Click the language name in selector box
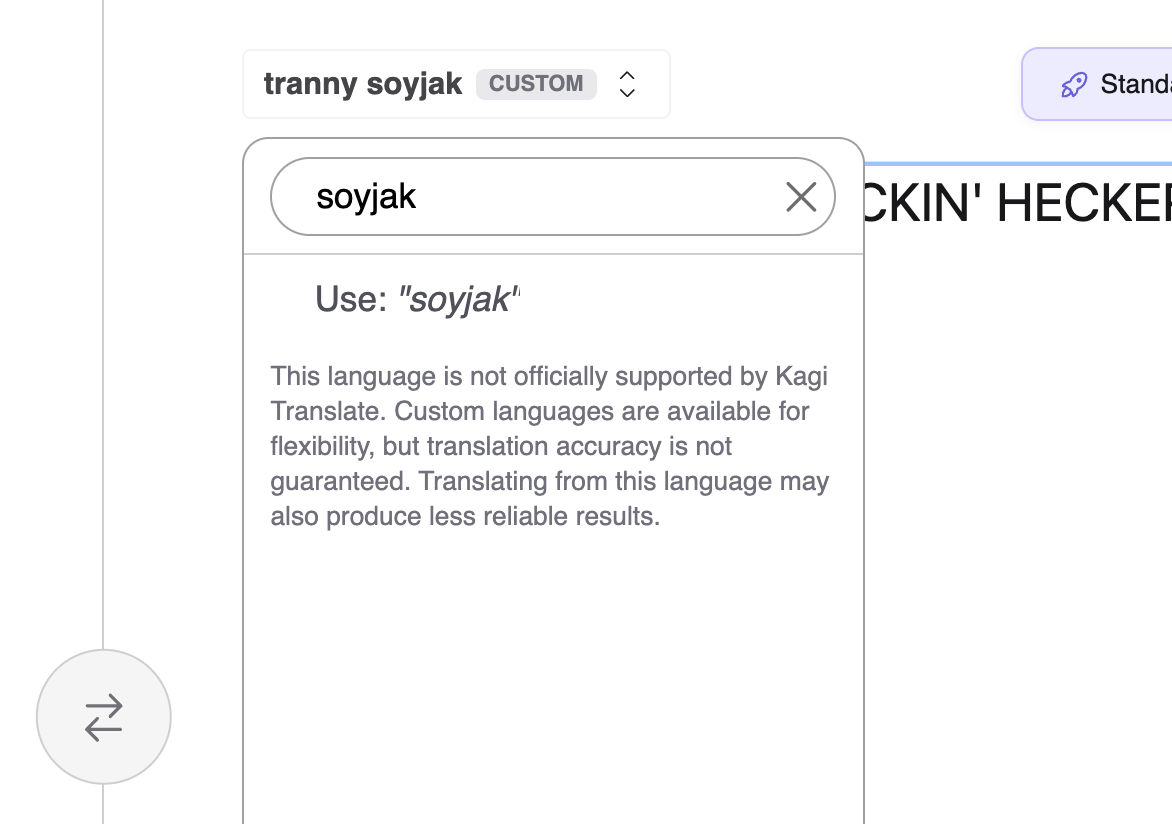 point(363,84)
